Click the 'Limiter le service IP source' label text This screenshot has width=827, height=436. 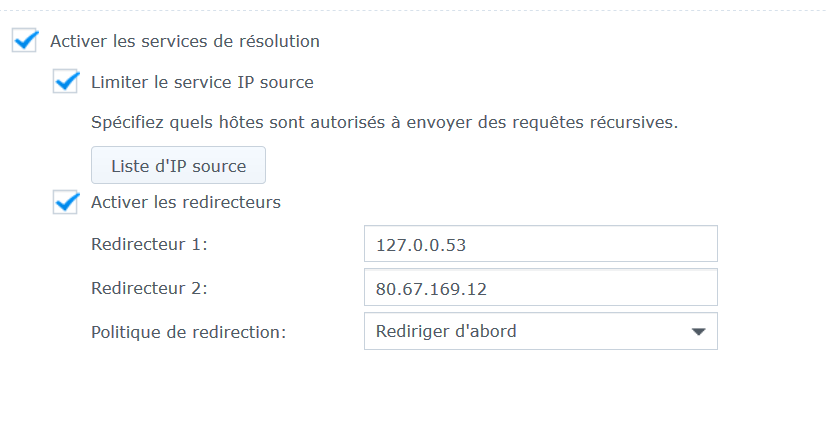tap(202, 82)
